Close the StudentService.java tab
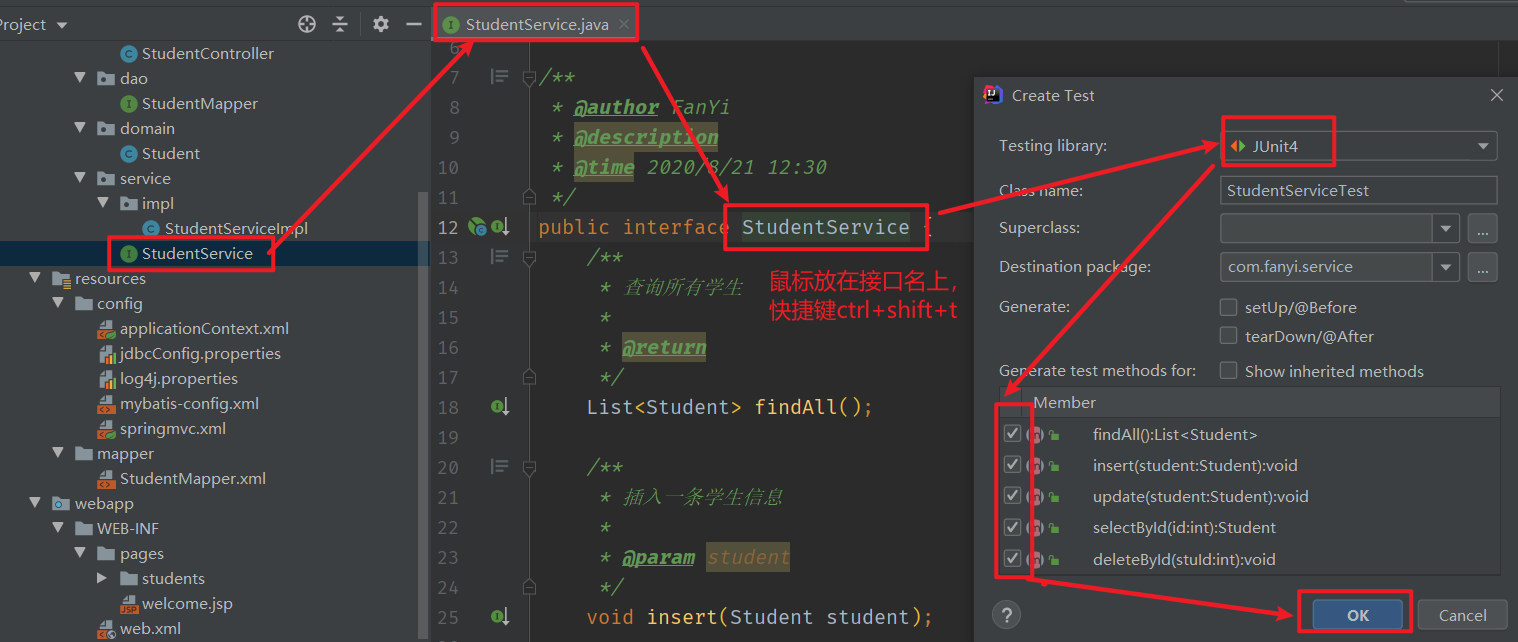 [x=624, y=24]
